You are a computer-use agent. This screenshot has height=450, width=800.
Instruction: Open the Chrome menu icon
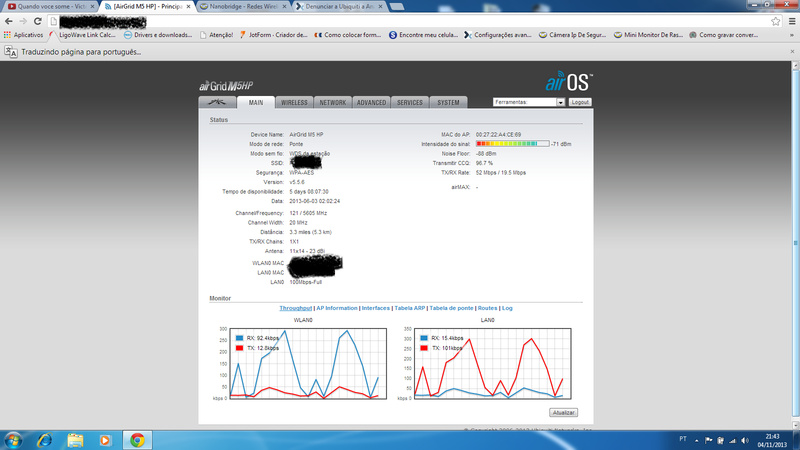pyautogui.click(x=792, y=21)
